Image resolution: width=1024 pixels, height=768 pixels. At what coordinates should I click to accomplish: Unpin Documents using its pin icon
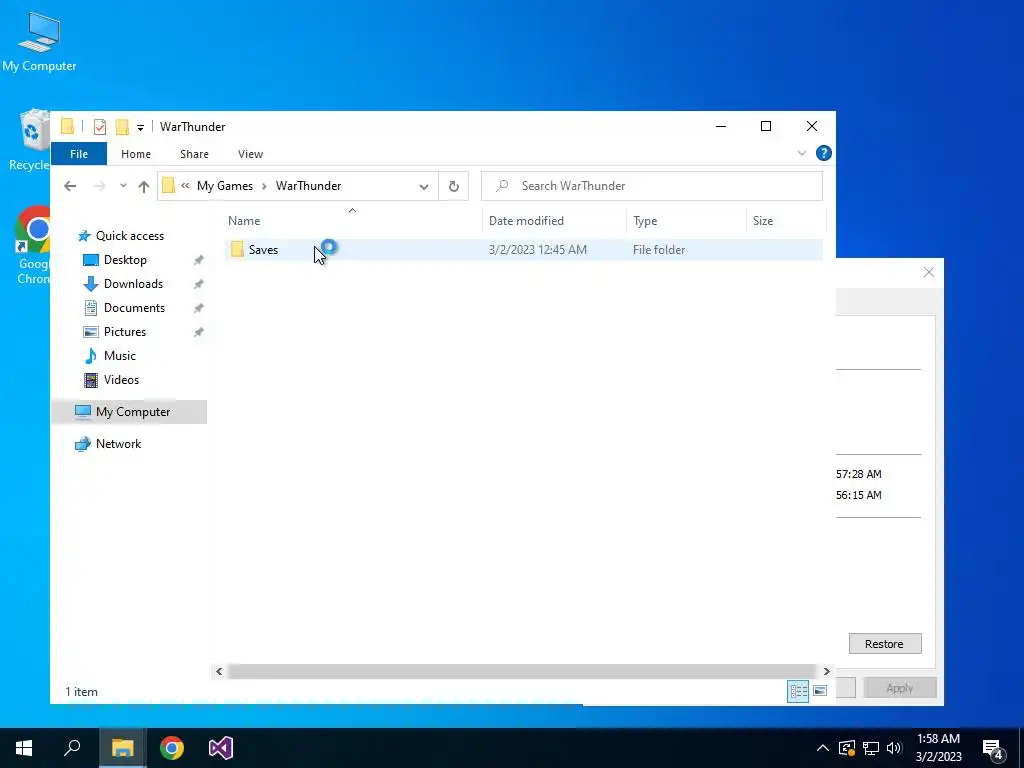pyautogui.click(x=199, y=308)
